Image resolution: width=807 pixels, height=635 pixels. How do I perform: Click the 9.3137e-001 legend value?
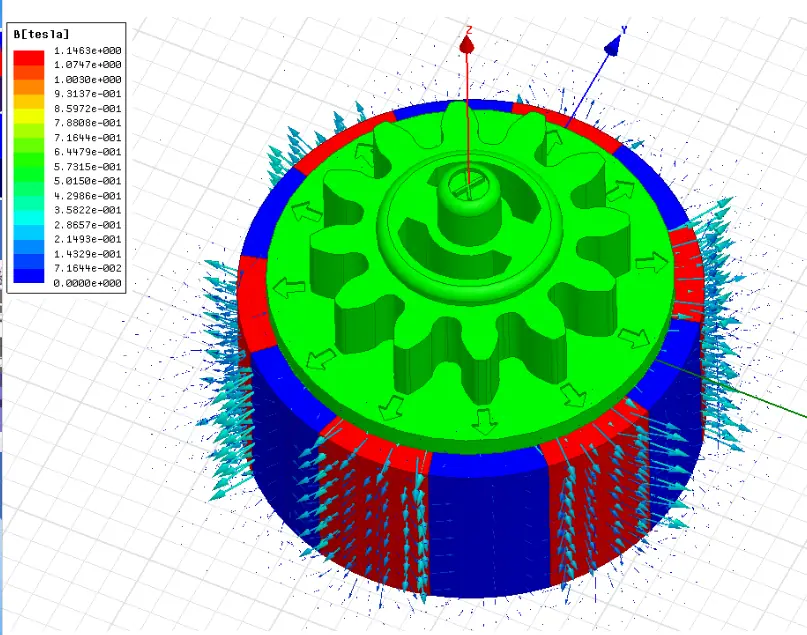pos(87,94)
